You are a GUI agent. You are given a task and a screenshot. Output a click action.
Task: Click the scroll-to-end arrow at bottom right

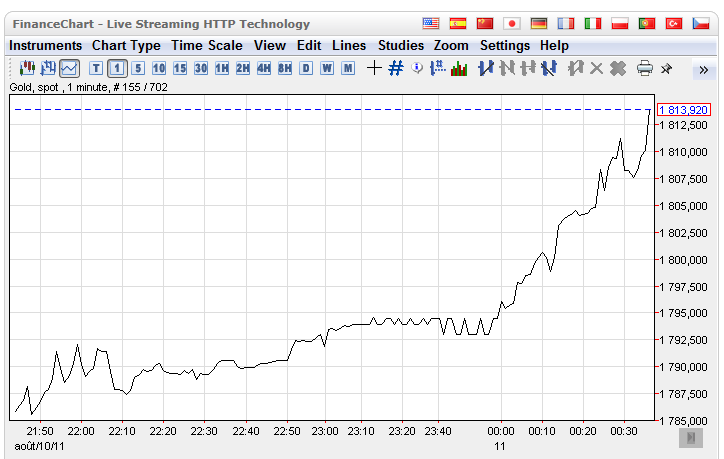coord(690,436)
